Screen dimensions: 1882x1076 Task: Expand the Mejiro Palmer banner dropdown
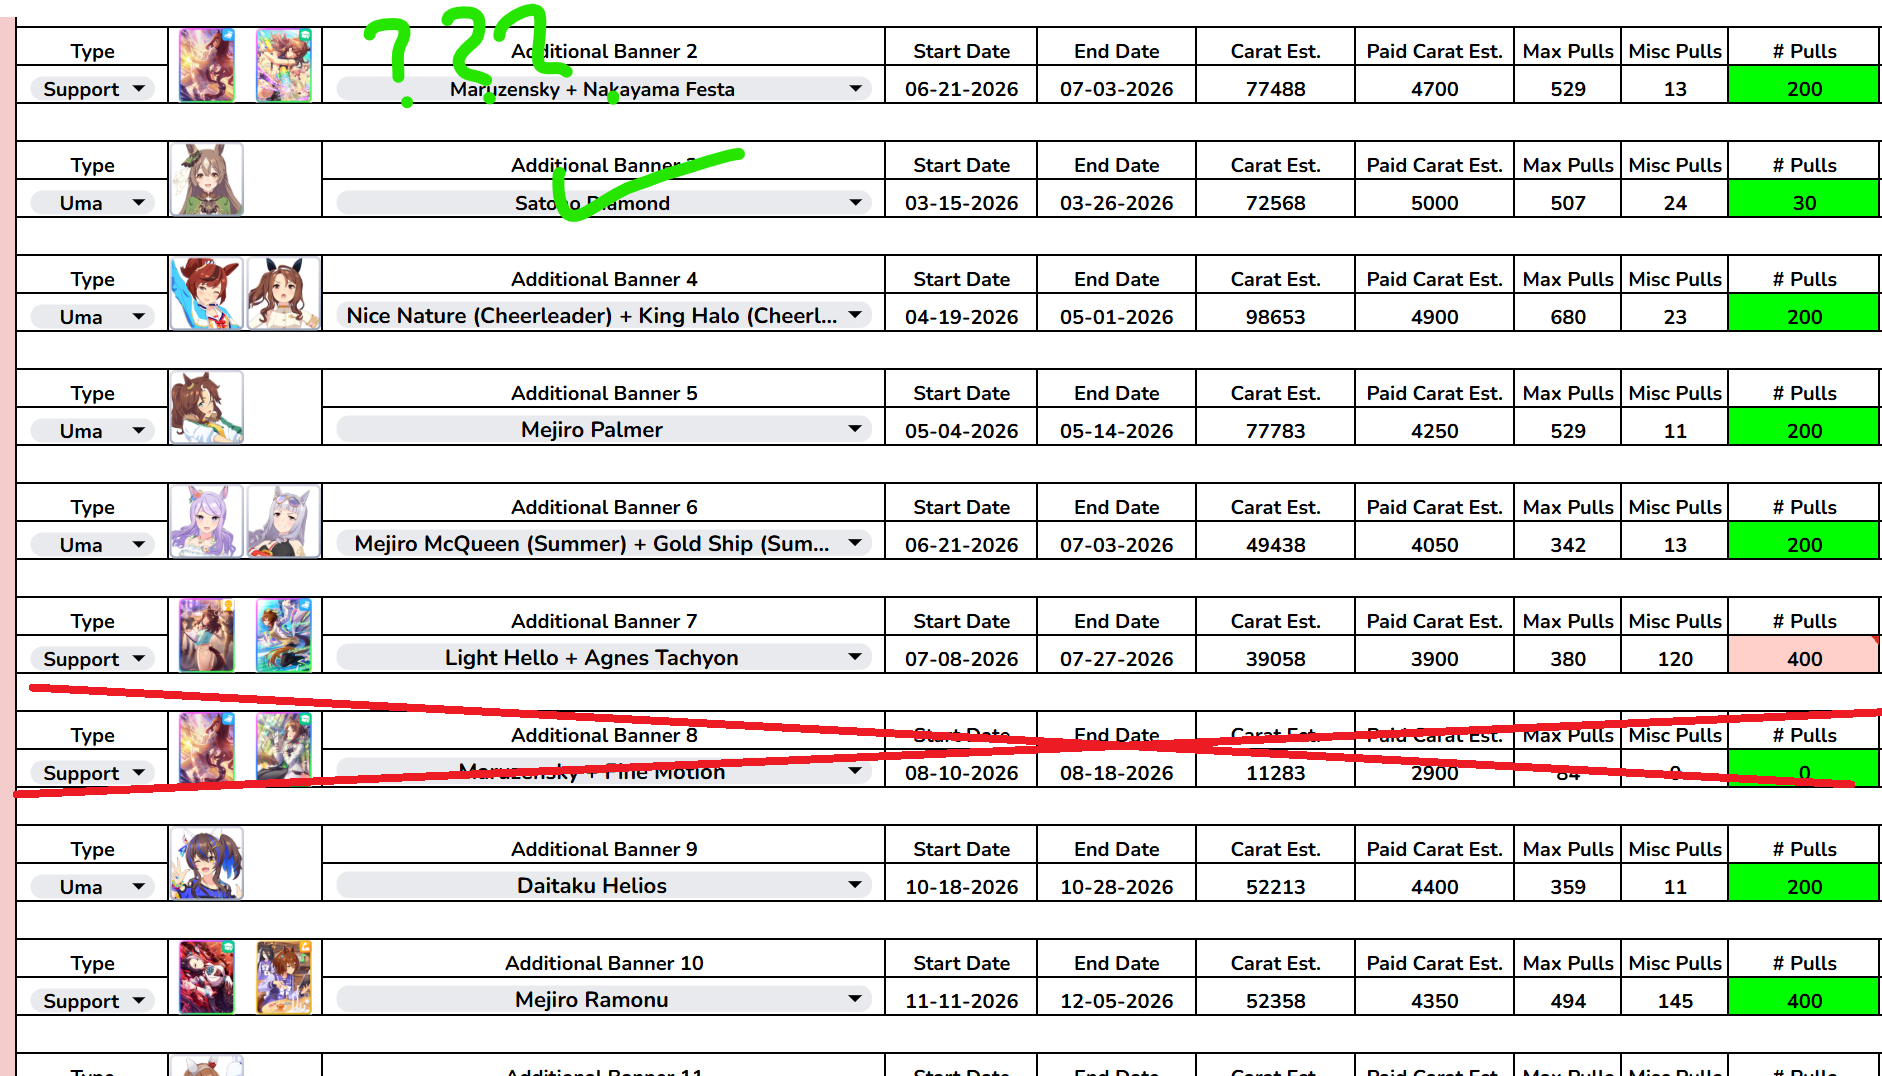tap(603, 430)
